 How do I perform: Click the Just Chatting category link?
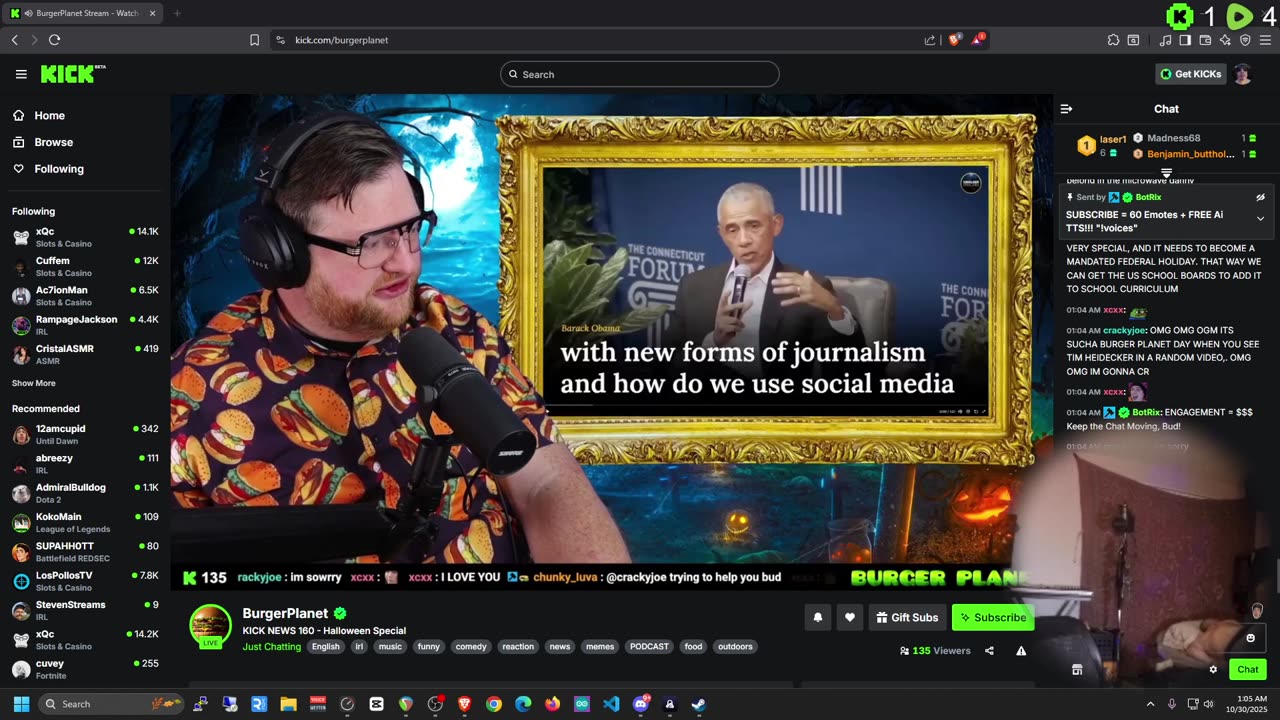tap(271, 647)
